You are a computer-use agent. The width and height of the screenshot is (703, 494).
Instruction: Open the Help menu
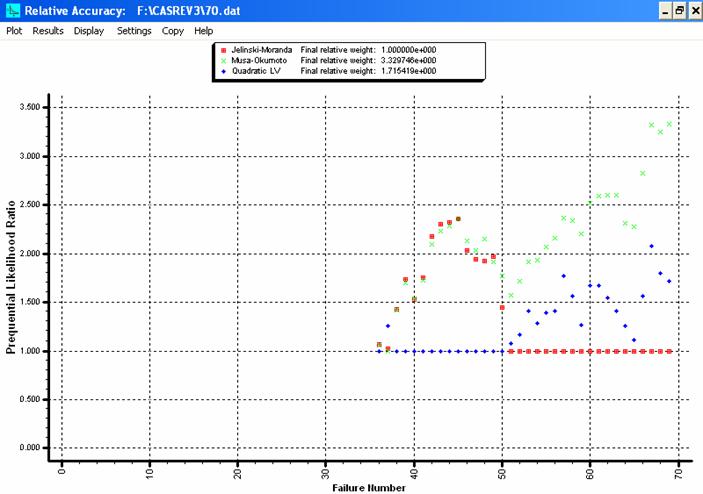(204, 31)
